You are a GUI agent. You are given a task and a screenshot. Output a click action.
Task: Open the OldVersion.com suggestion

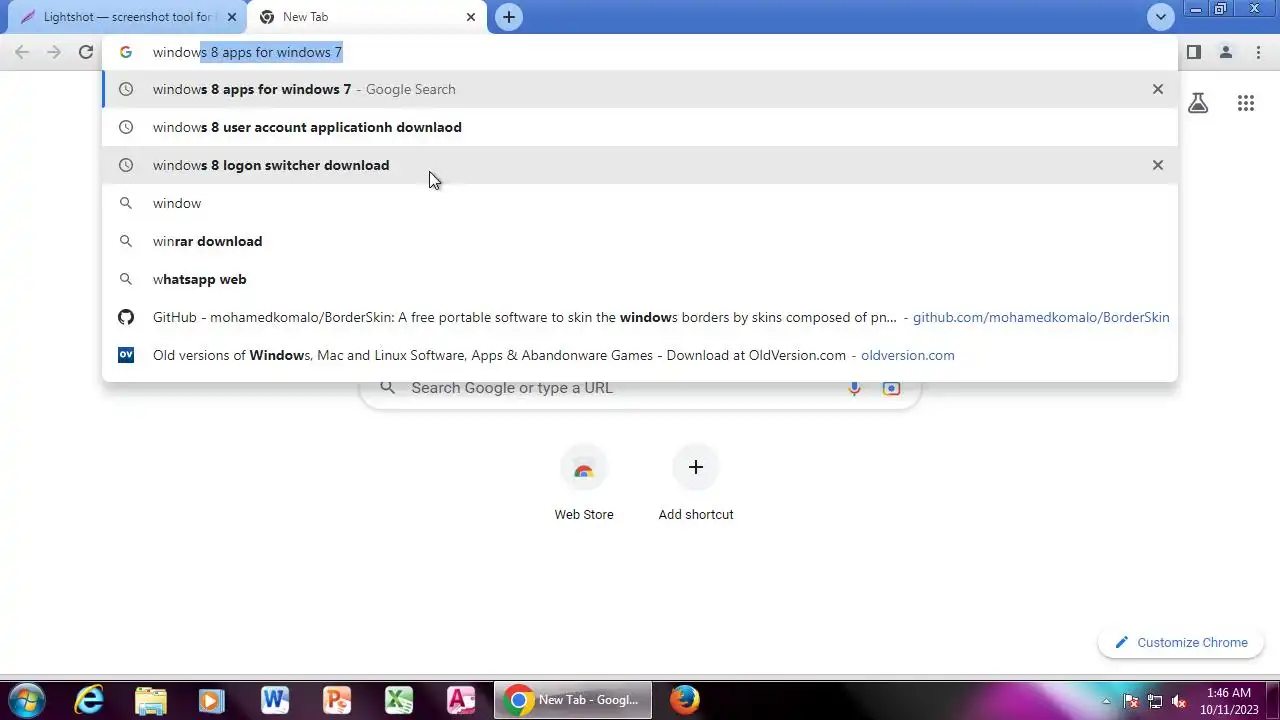click(x=640, y=355)
